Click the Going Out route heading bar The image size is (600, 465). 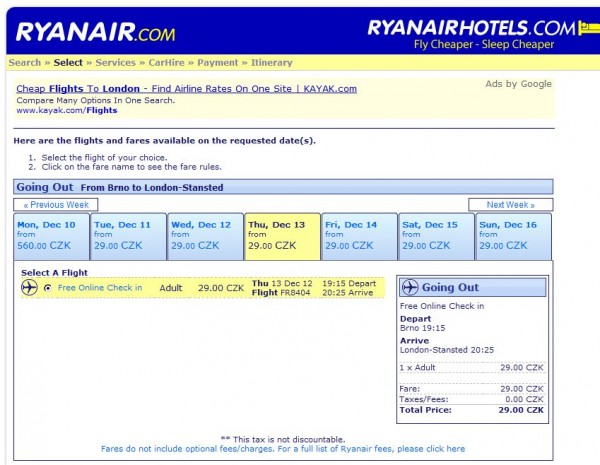pyautogui.click(x=283, y=187)
